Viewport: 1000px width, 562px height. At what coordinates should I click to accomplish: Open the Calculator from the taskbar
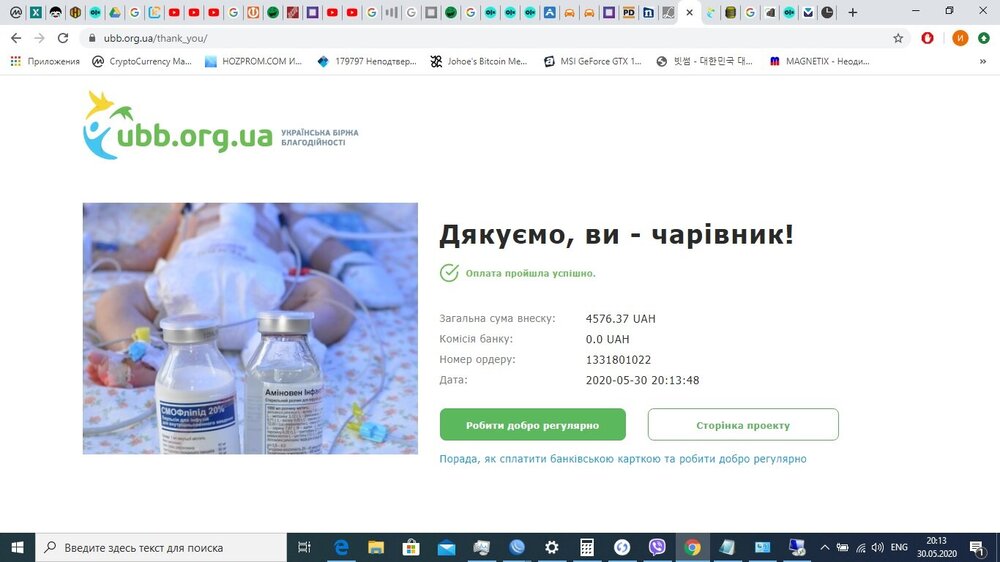click(587, 547)
